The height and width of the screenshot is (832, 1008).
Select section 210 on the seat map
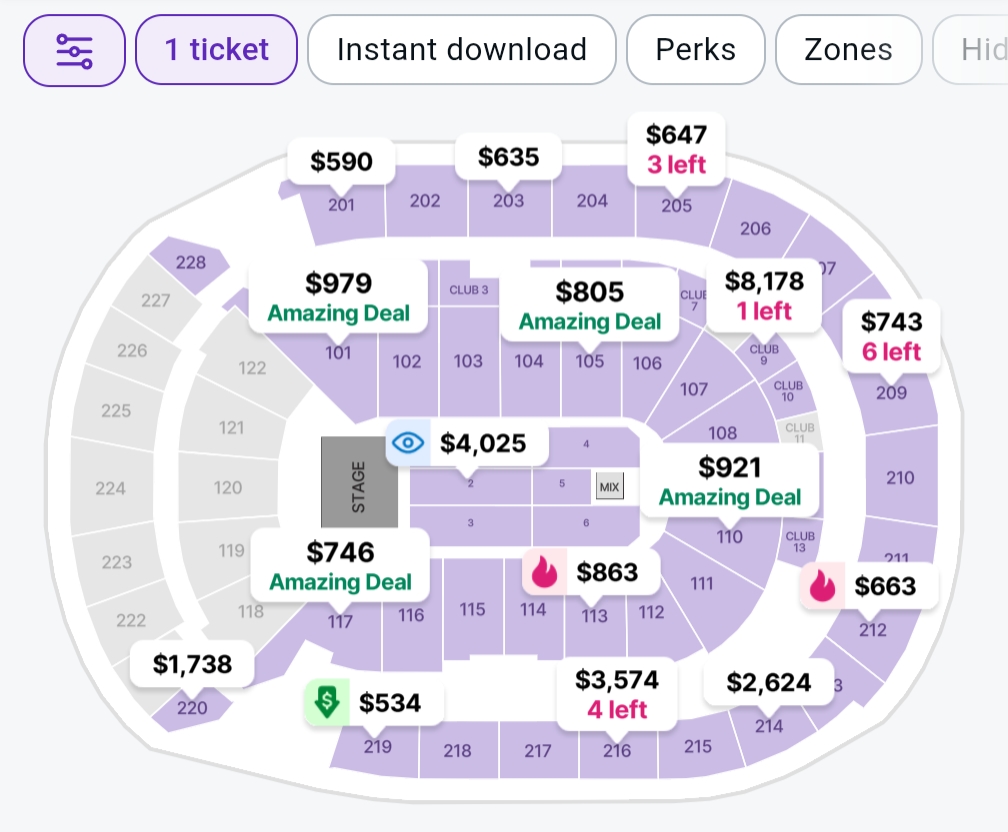[x=900, y=478]
